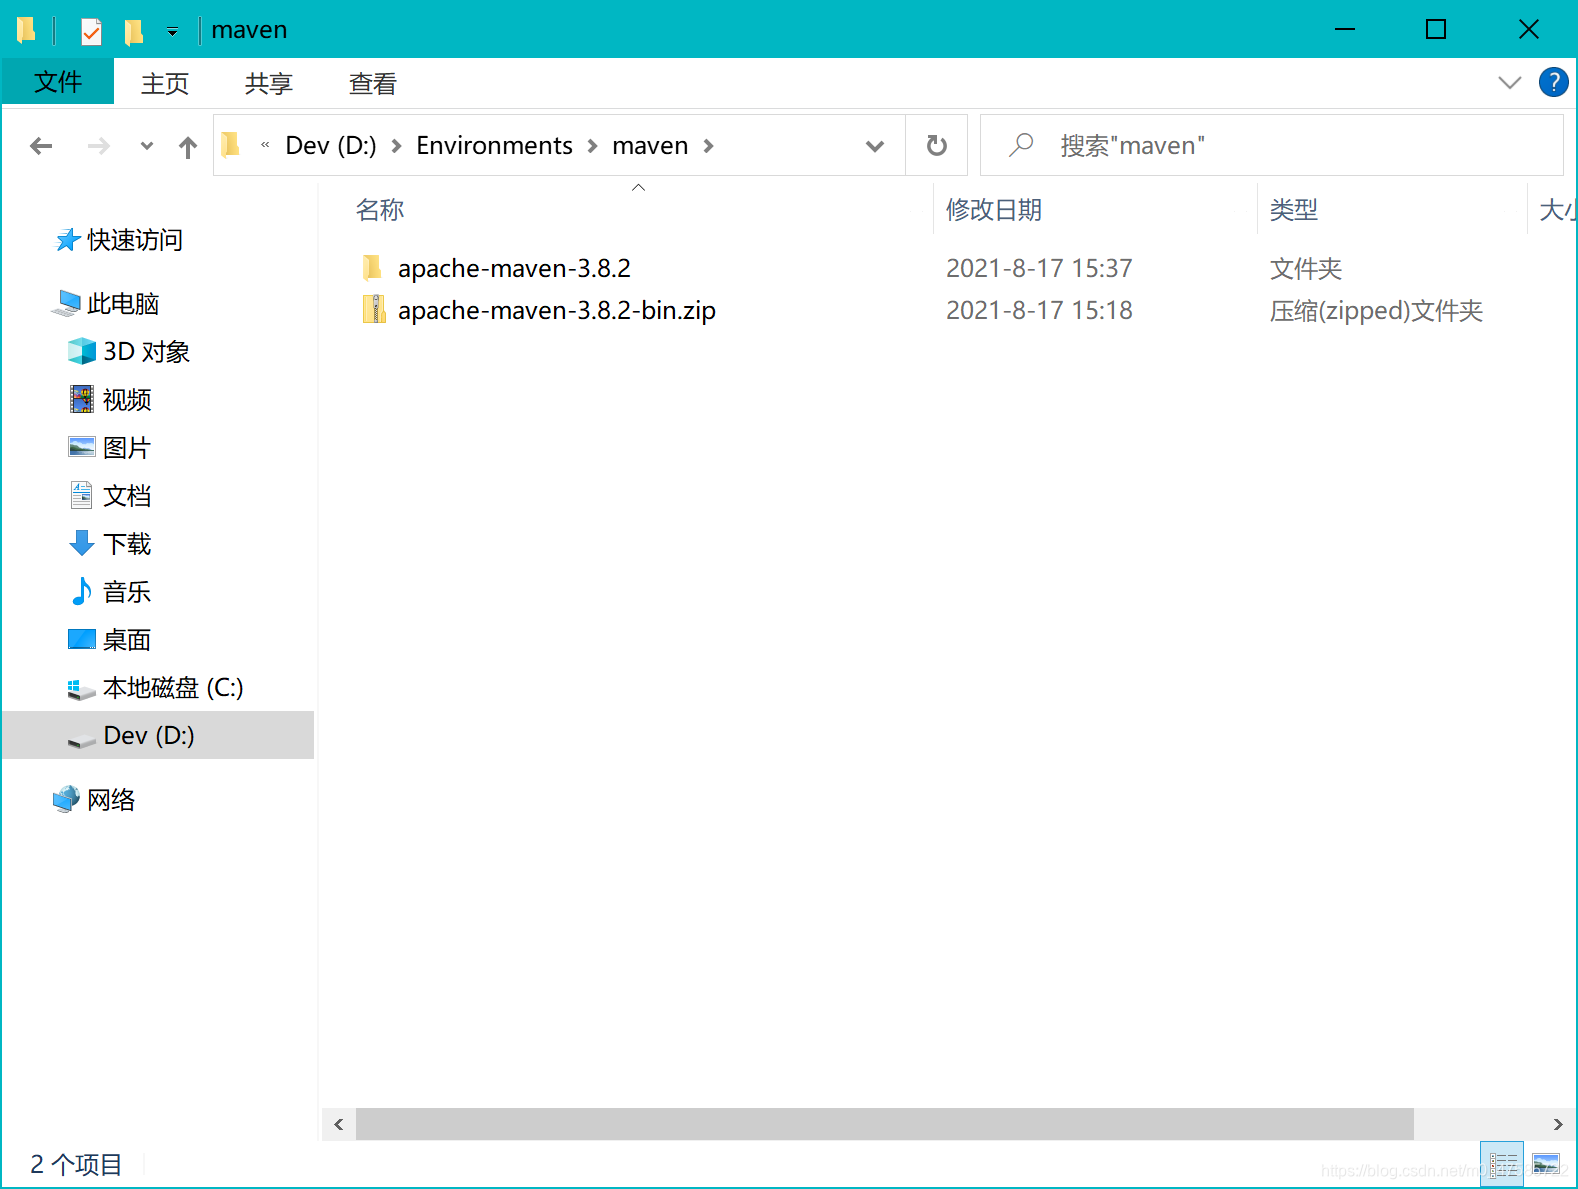Open 桌面 in sidebar
This screenshot has width=1578, height=1189.
click(127, 640)
